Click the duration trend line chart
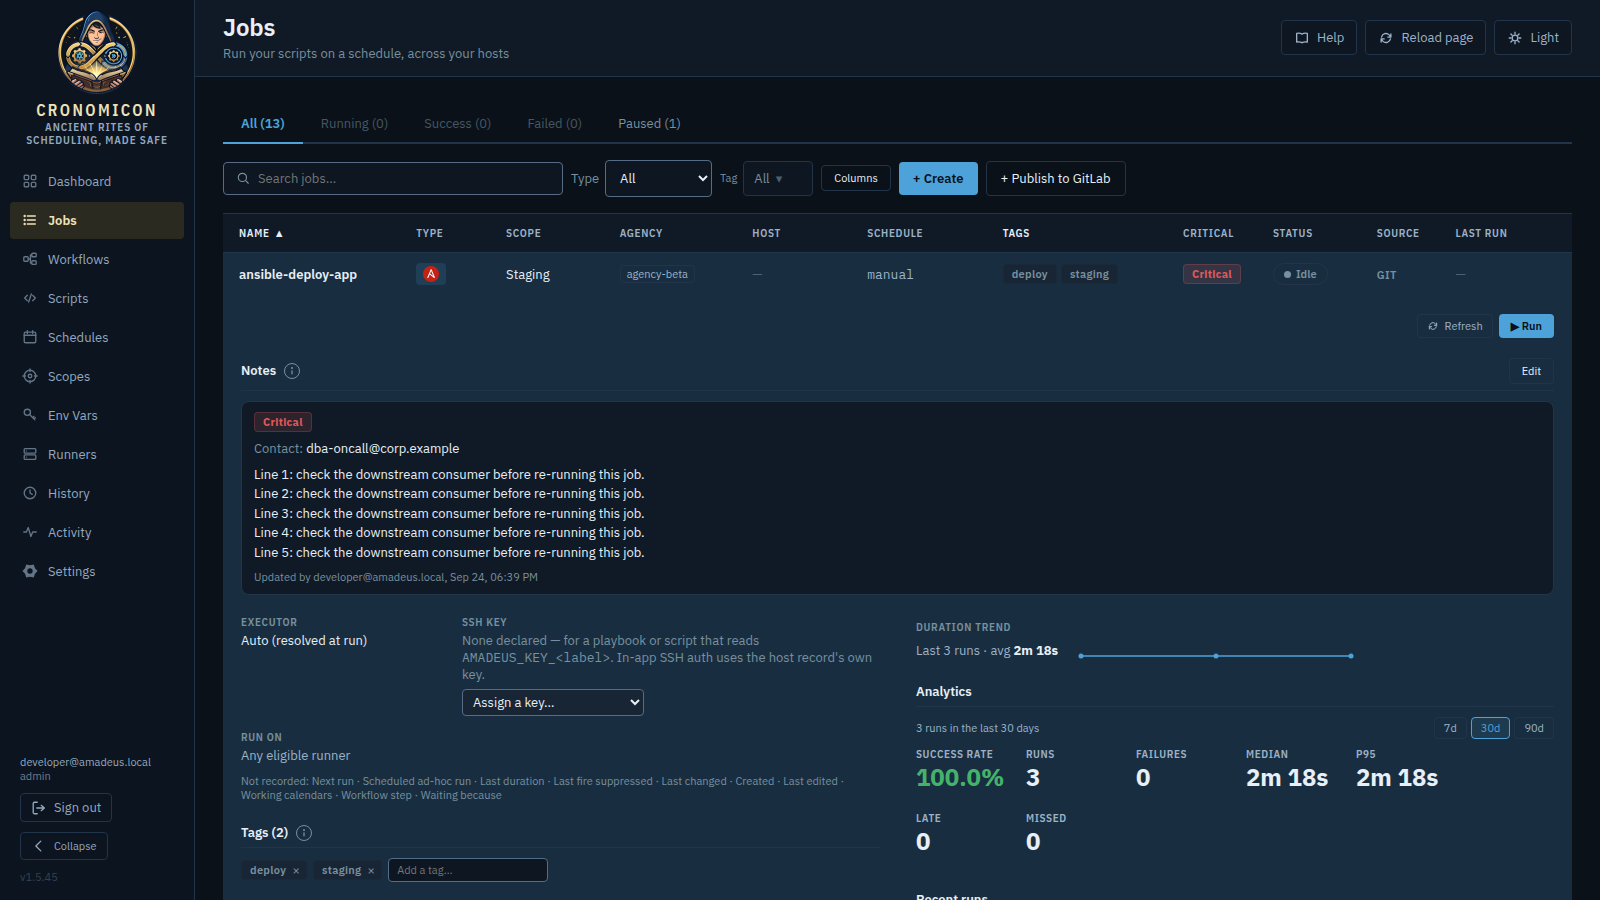Image resolution: width=1600 pixels, height=900 pixels. point(1215,656)
